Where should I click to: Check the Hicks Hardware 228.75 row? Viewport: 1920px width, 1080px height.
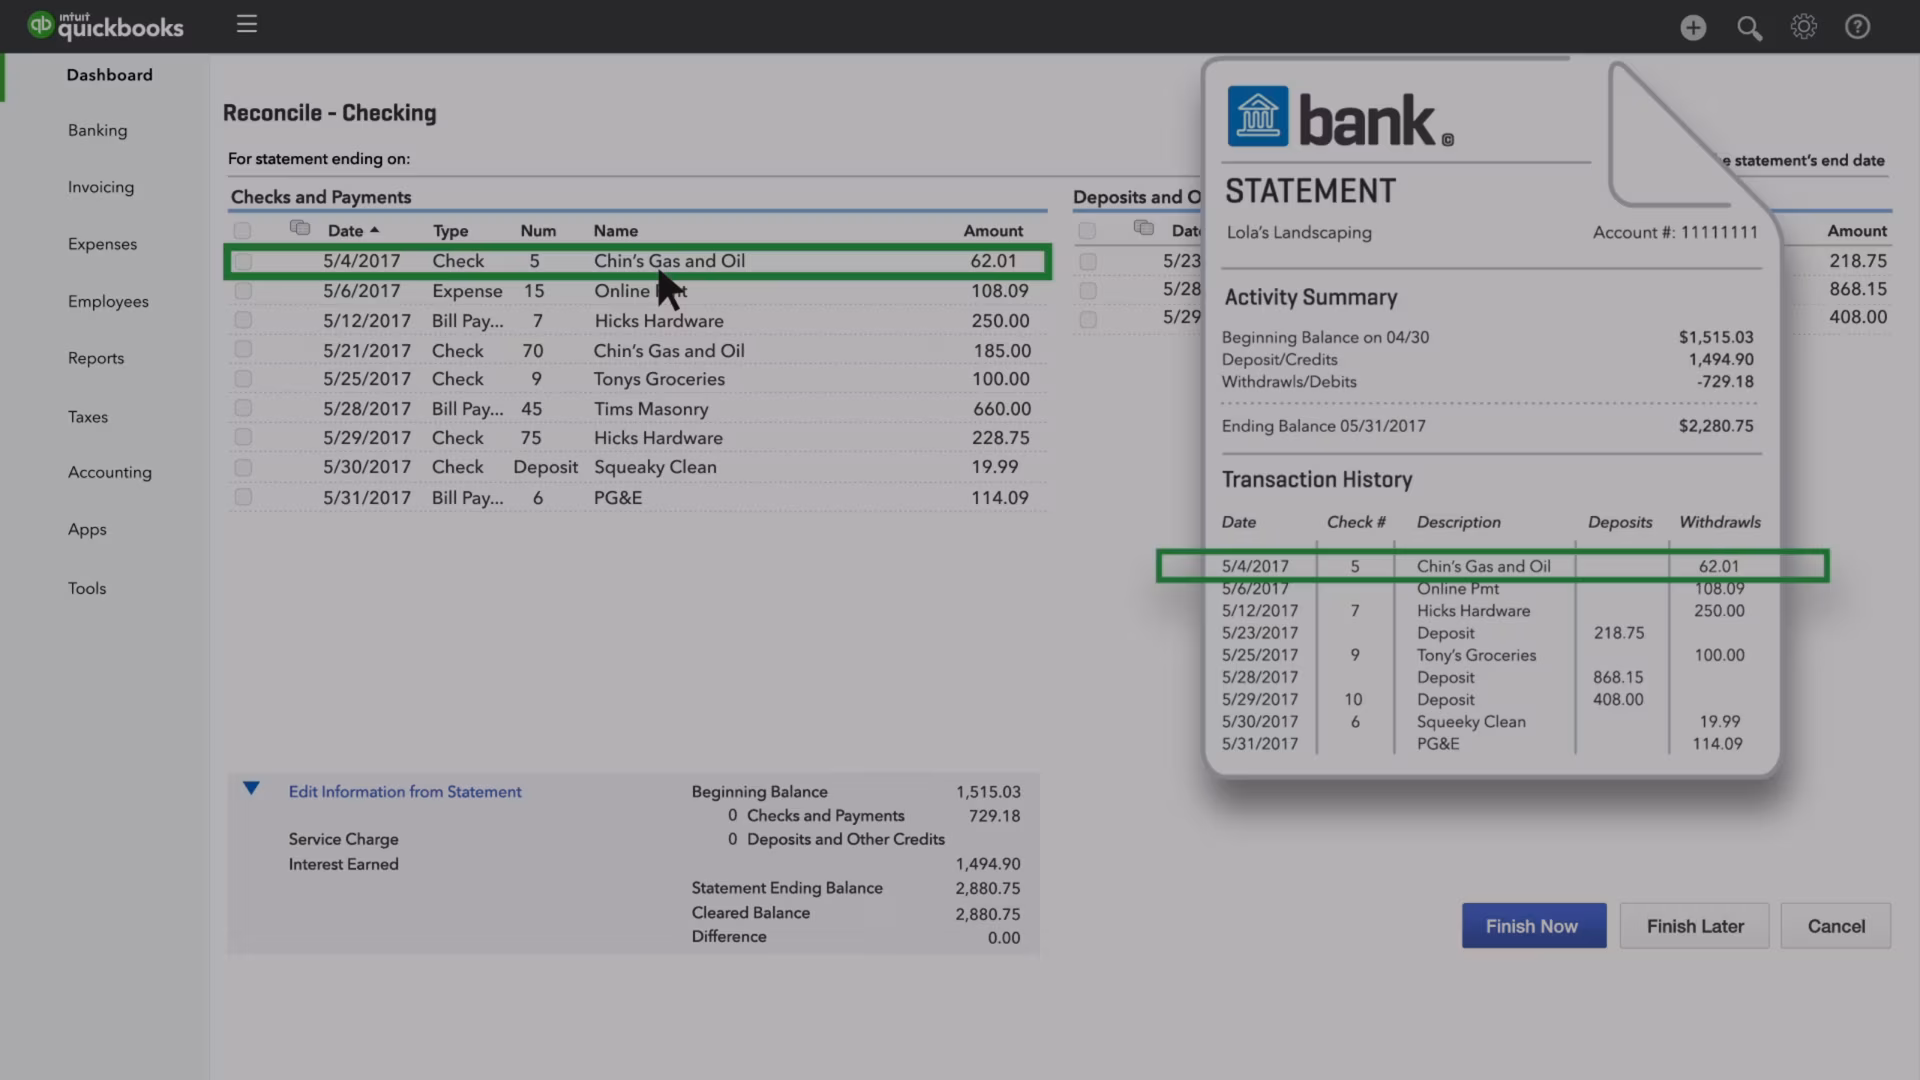[x=243, y=437]
